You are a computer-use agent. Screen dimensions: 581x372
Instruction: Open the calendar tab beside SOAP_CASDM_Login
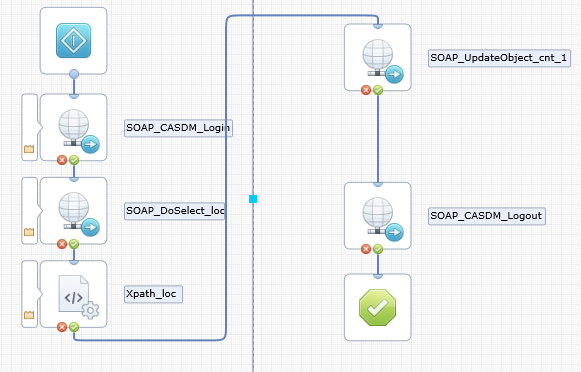tap(29, 149)
